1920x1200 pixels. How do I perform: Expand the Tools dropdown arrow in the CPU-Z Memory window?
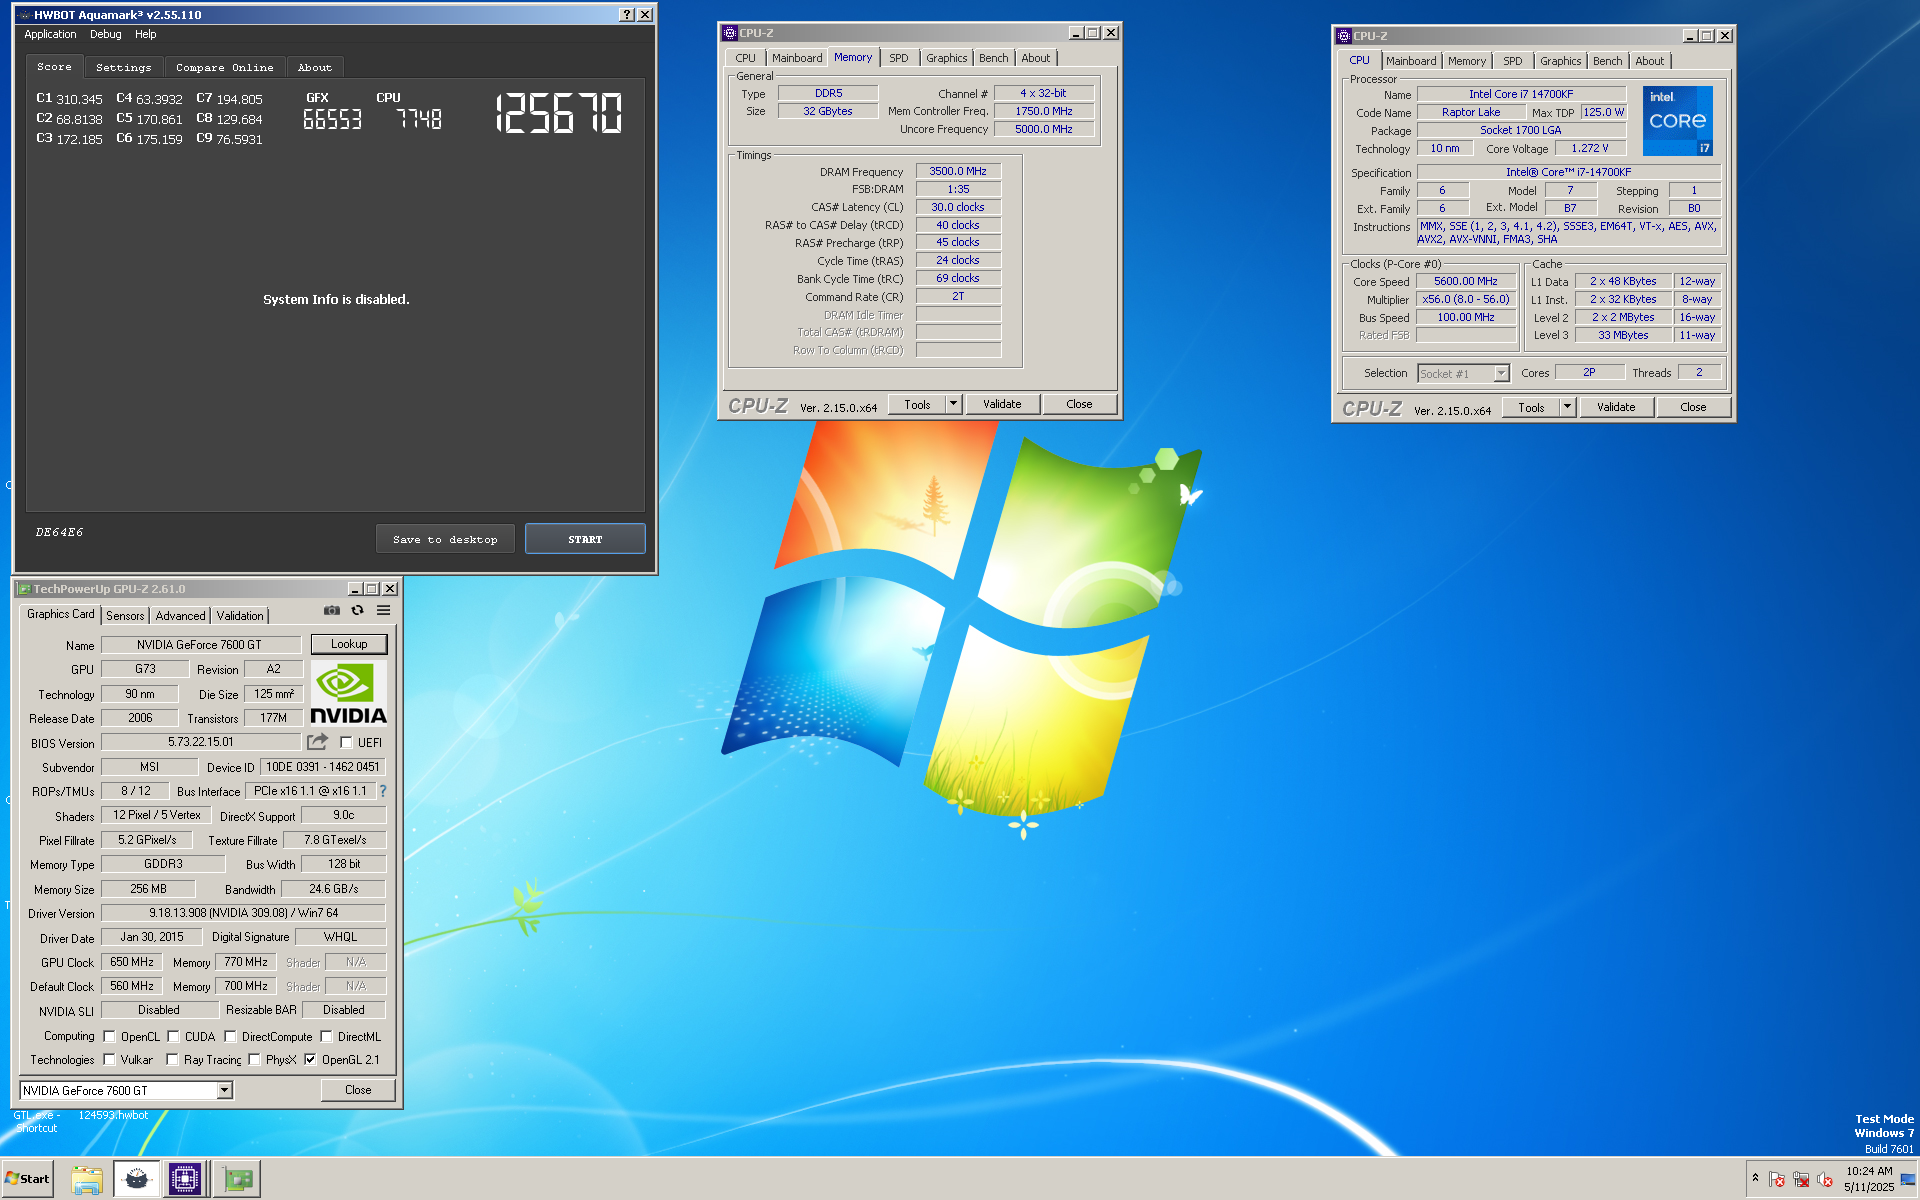coord(953,404)
